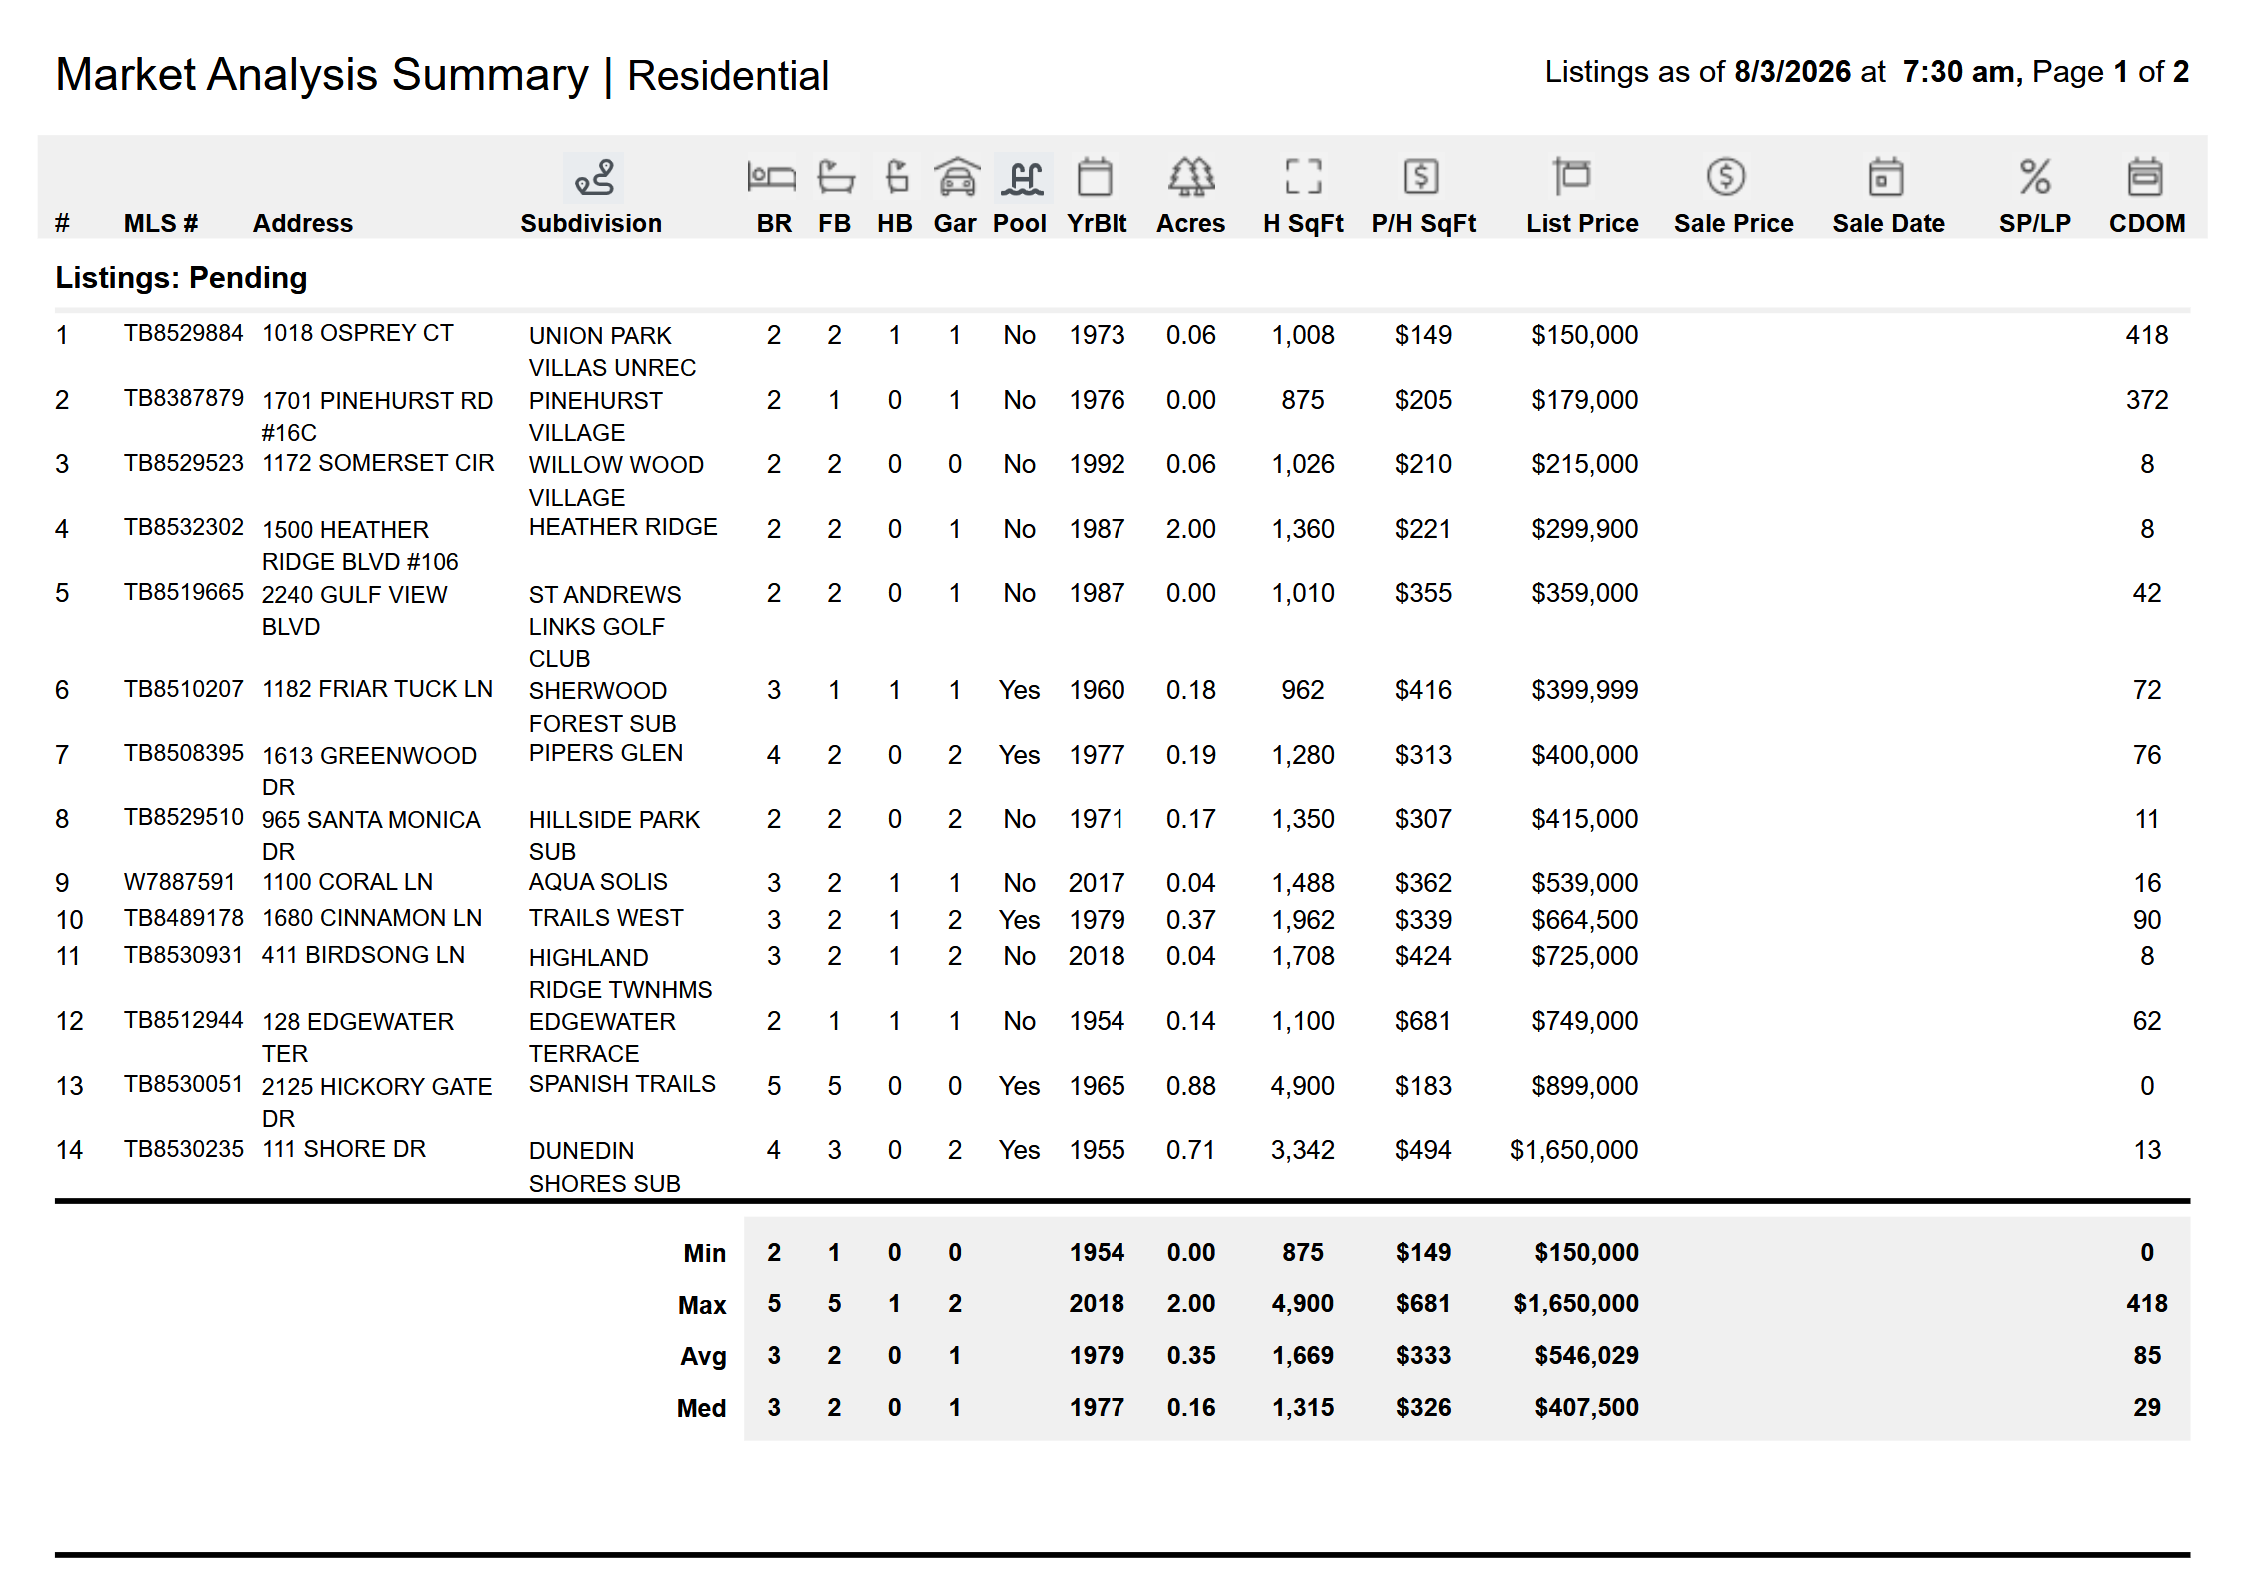Select MLS number W7887591
Image resolution: width=2245 pixels, height=1570 pixels.
point(180,882)
